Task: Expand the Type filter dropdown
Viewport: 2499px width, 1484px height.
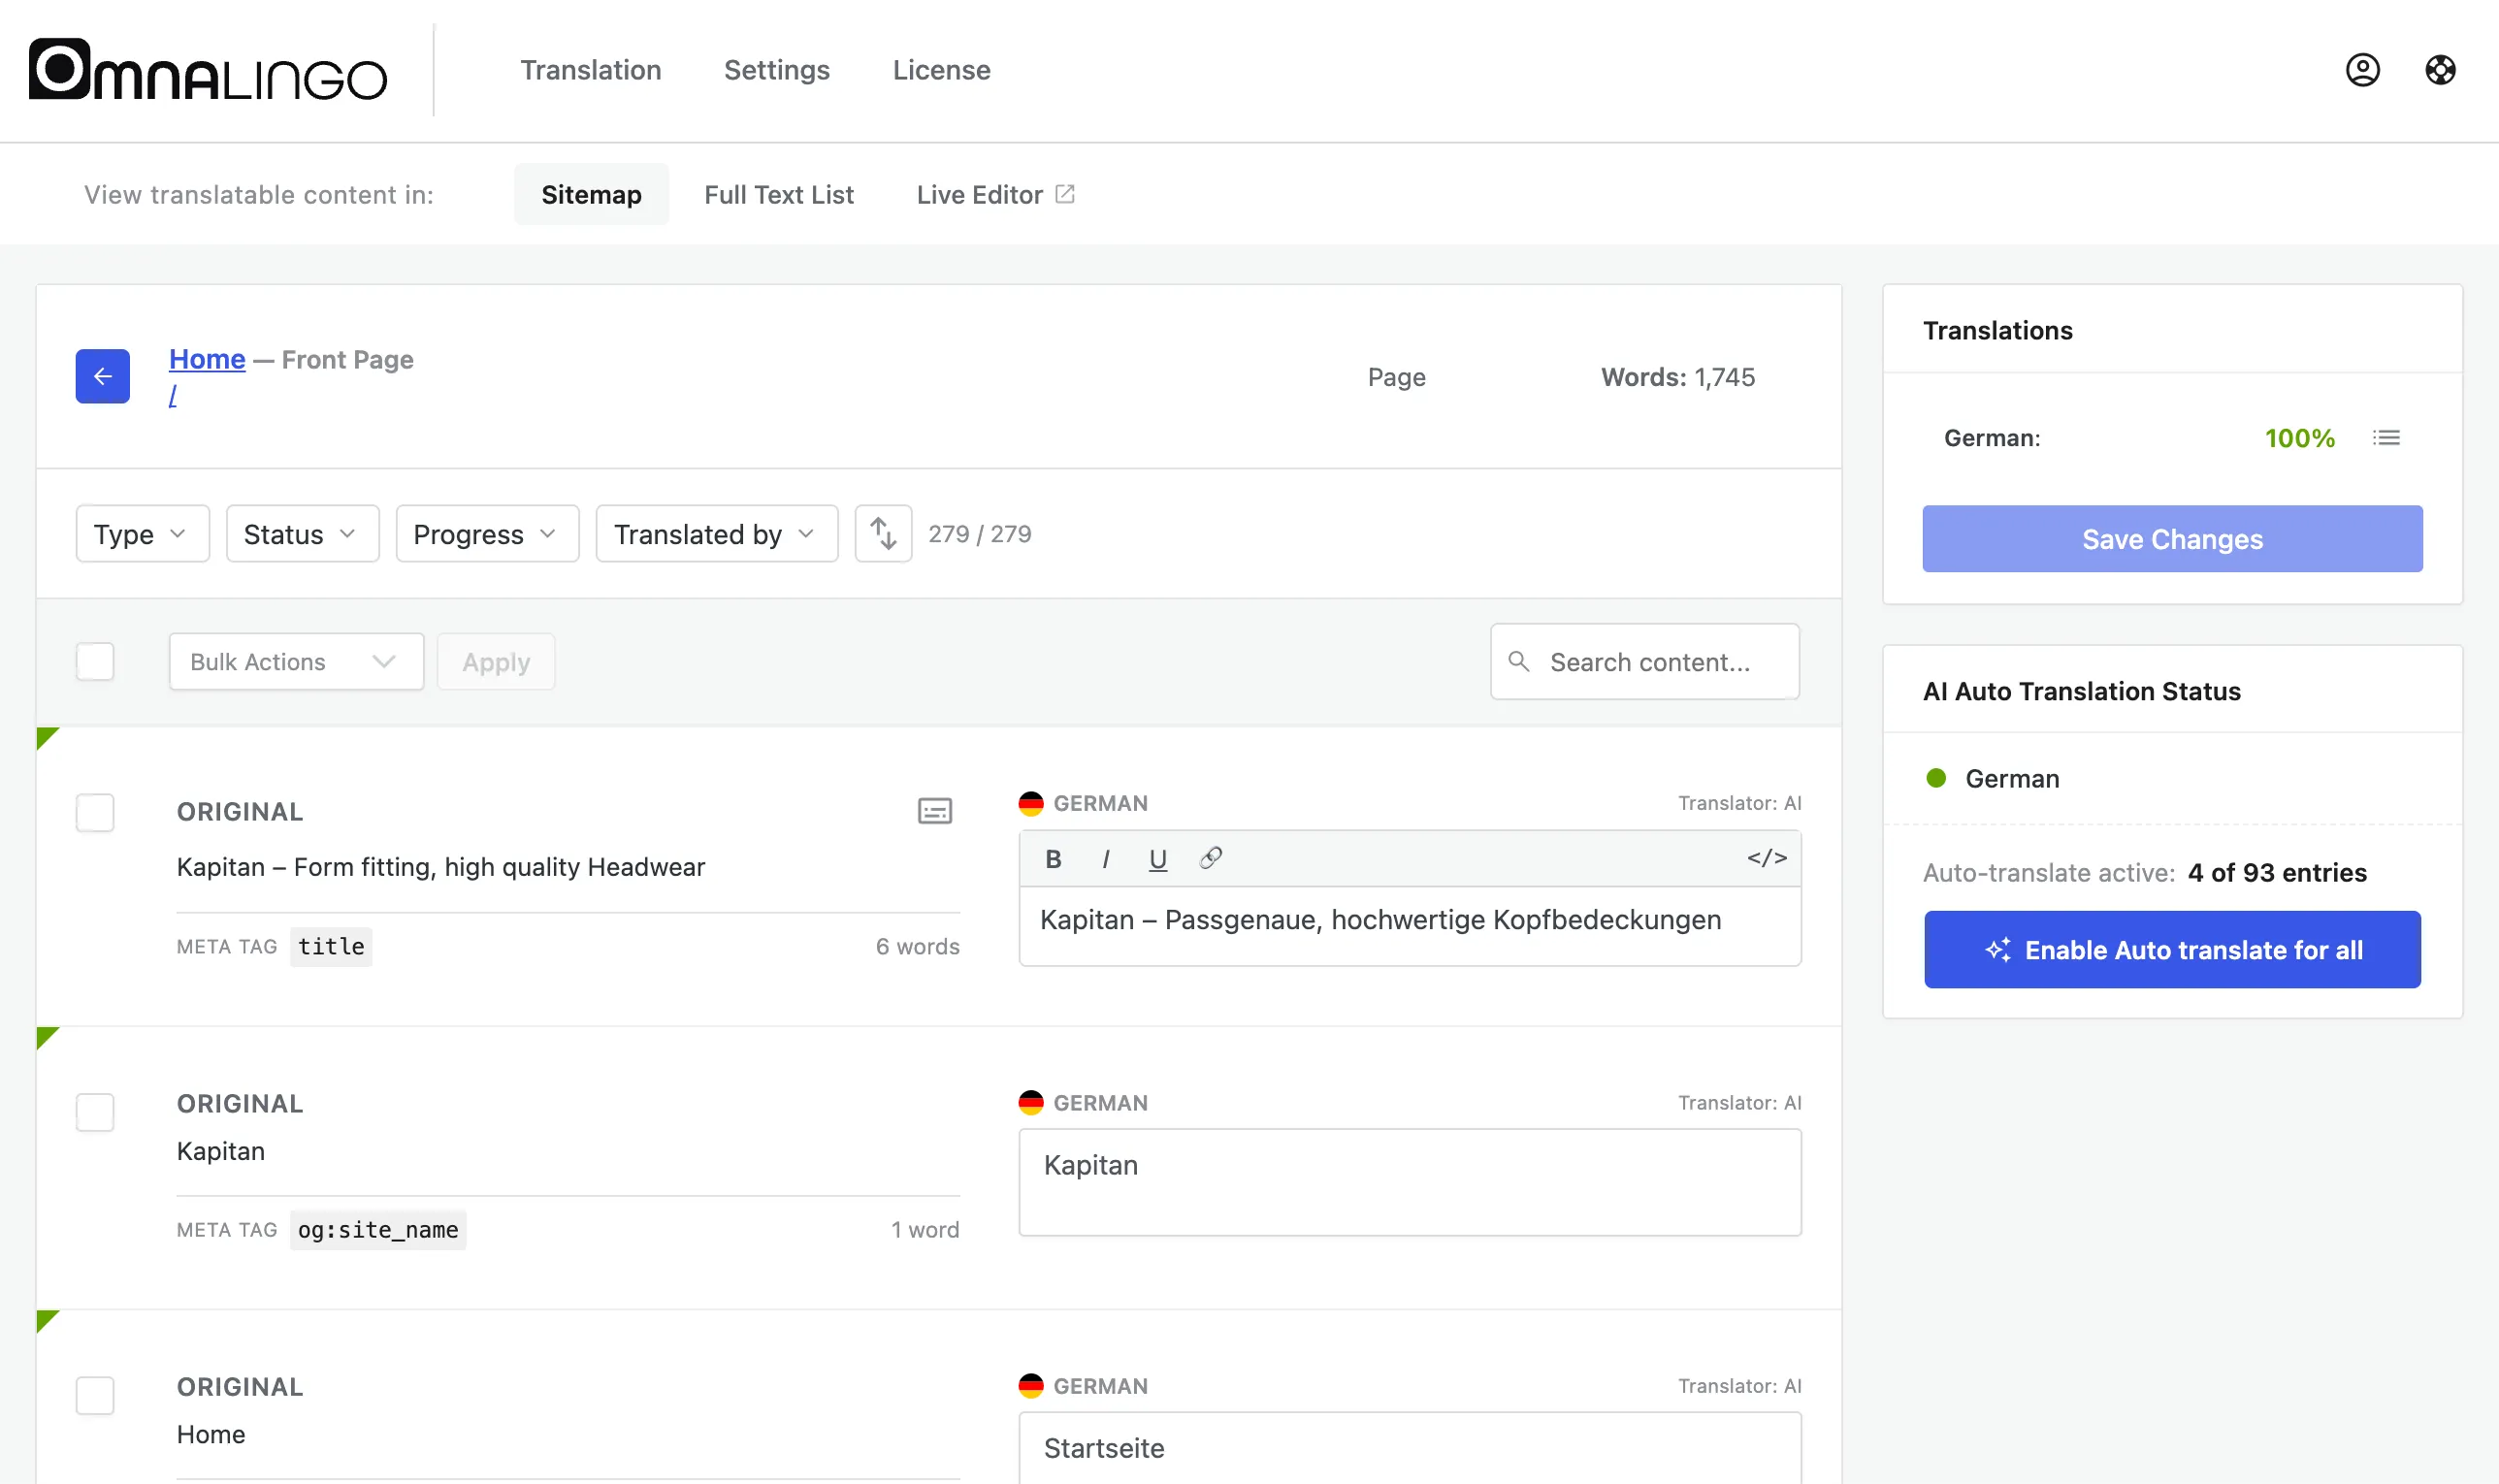Action: pyautogui.click(x=142, y=534)
